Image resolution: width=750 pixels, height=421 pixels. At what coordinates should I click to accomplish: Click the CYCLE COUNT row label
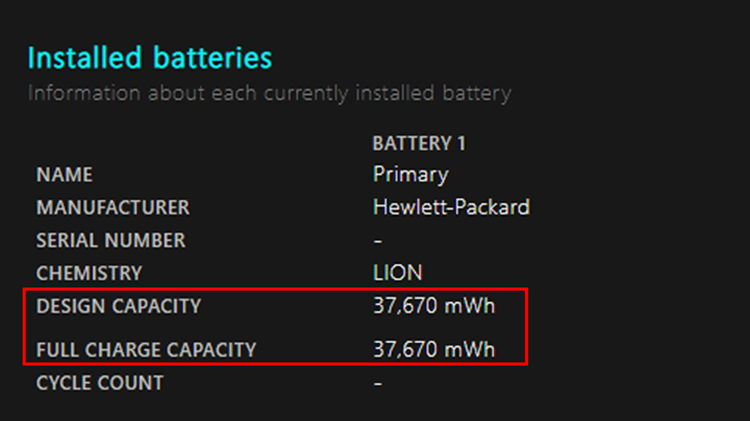[x=99, y=383]
